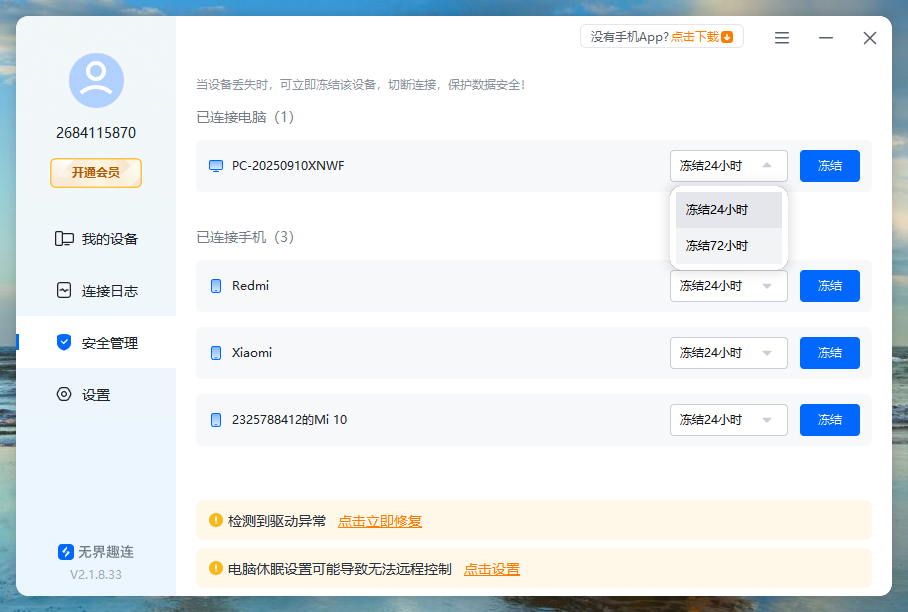Click 点击立即修复 to fix the driver issue
Image resolution: width=908 pixels, height=612 pixels.
point(379,521)
